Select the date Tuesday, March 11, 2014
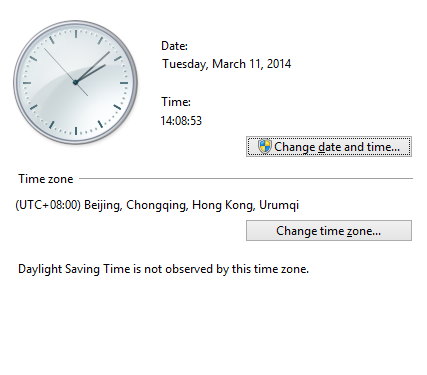The width and height of the screenshot is (427, 375). [227, 64]
